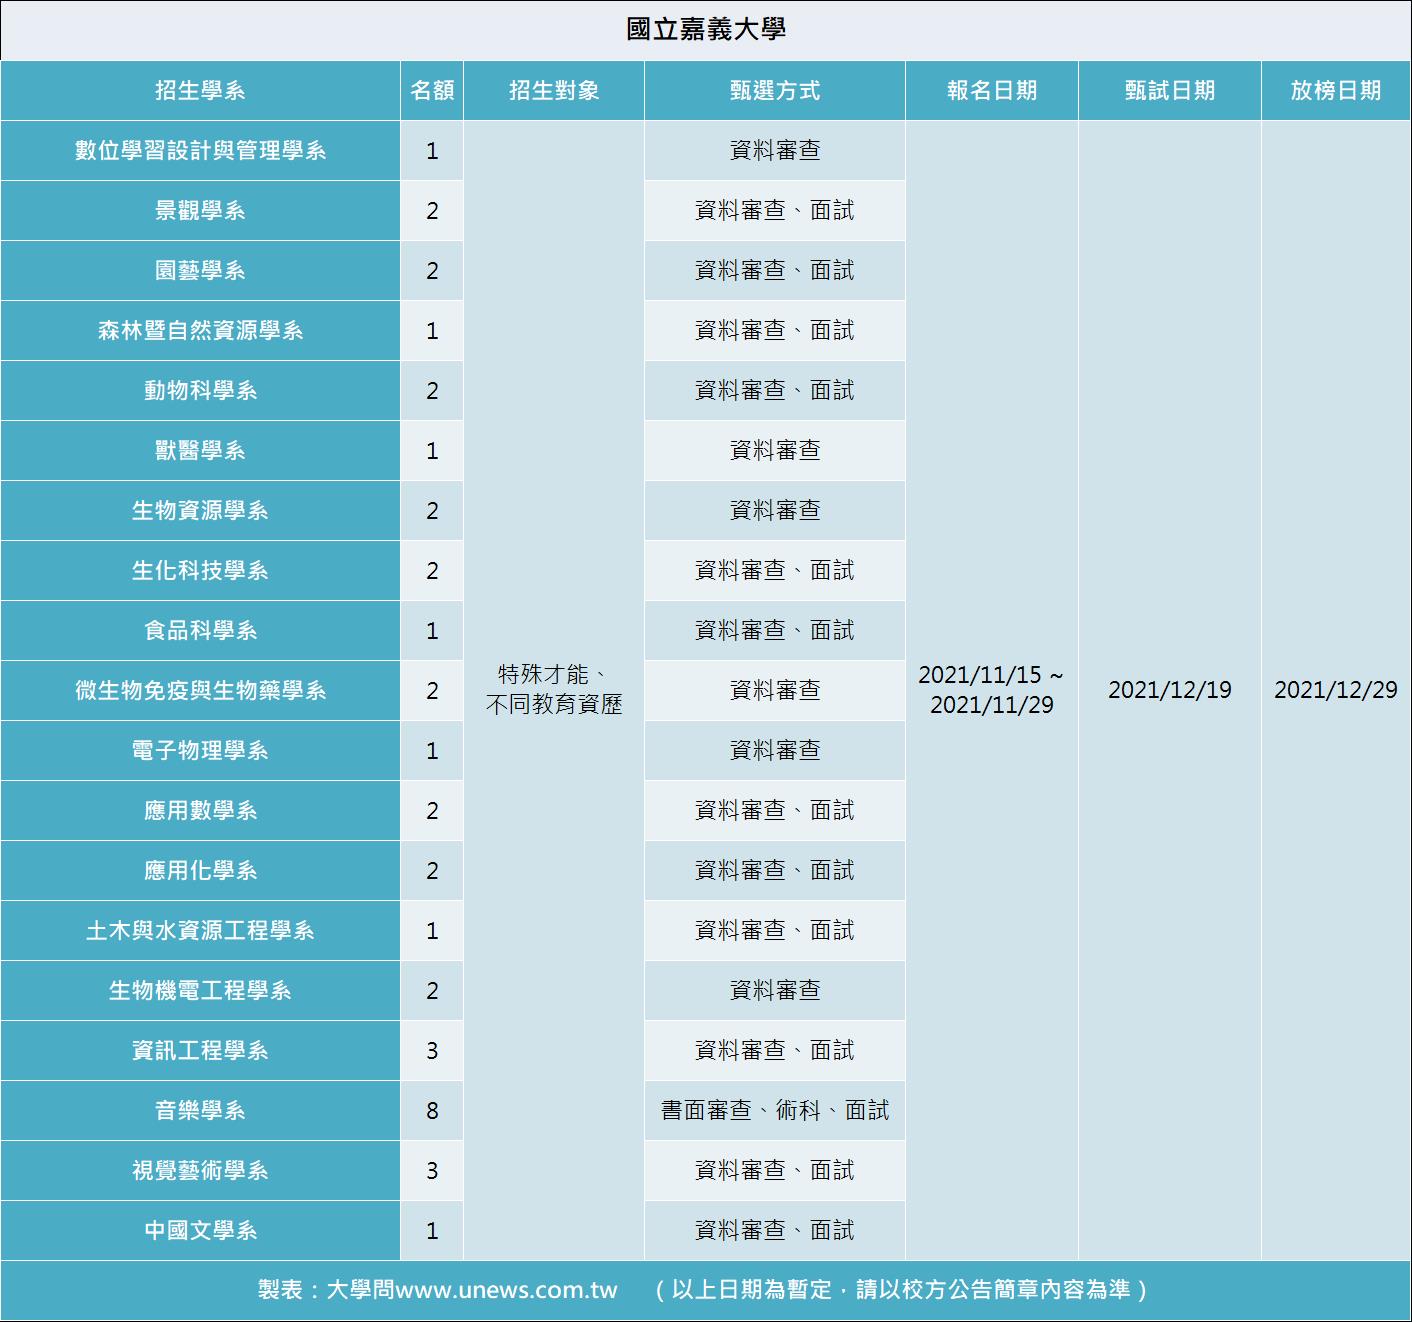Select the 招生學系 column header
This screenshot has width=1412, height=1322.
pyautogui.click(x=200, y=91)
